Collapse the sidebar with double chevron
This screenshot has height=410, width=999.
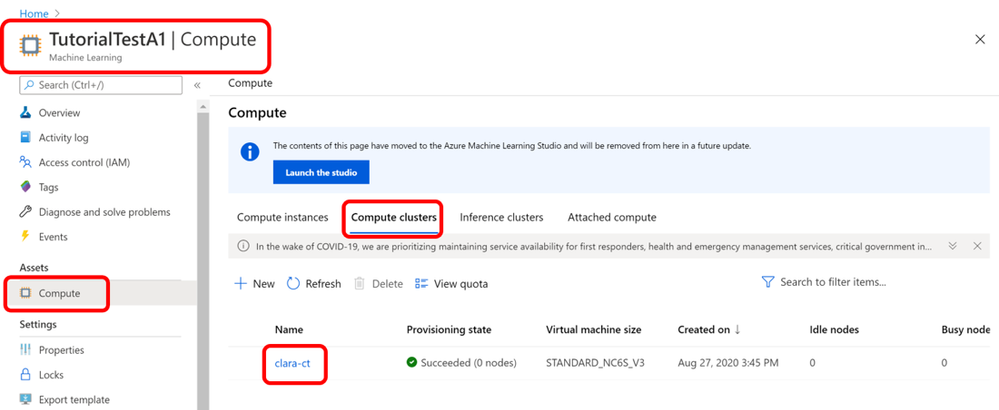point(198,85)
